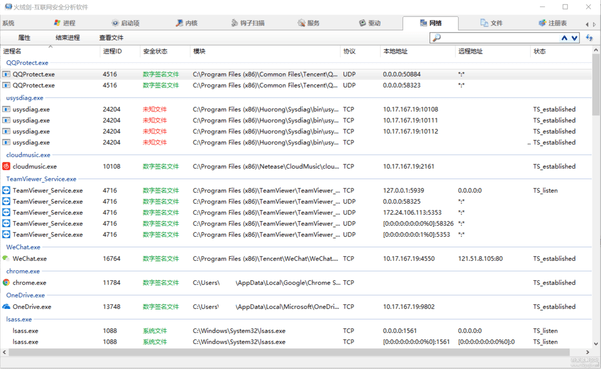Collapse the TeamViewer_Service.exe group header
The image size is (601, 369).
click(x=41, y=179)
